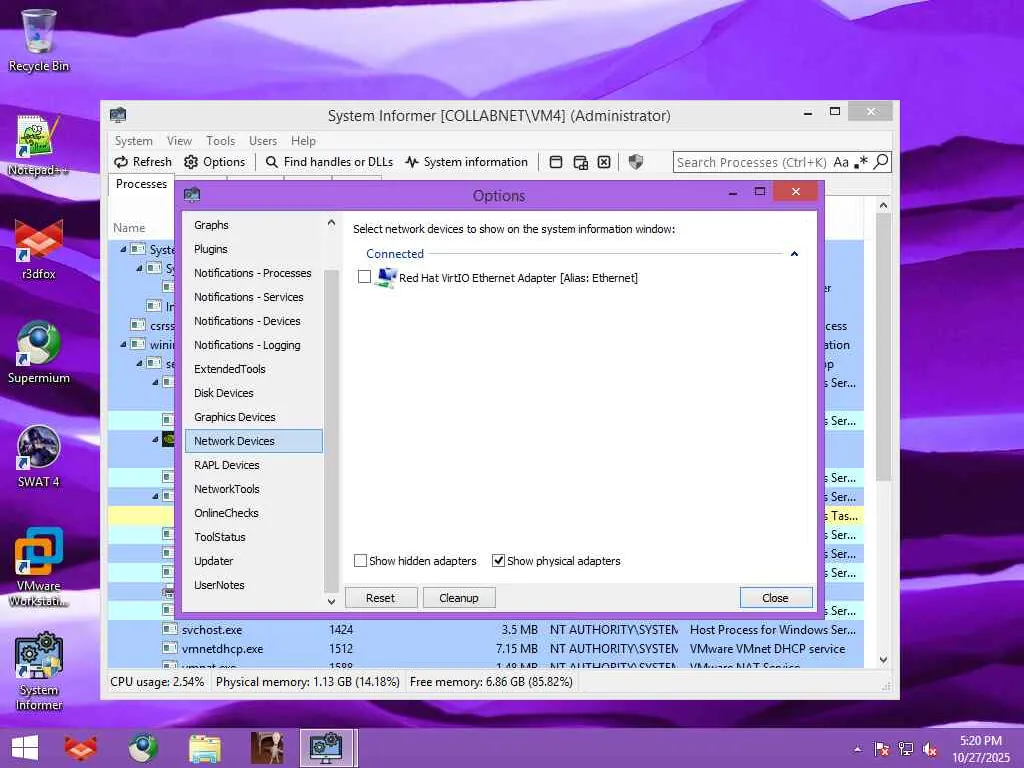Open the View menu
This screenshot has height=768, width=1024.
[x=179, y=140]
